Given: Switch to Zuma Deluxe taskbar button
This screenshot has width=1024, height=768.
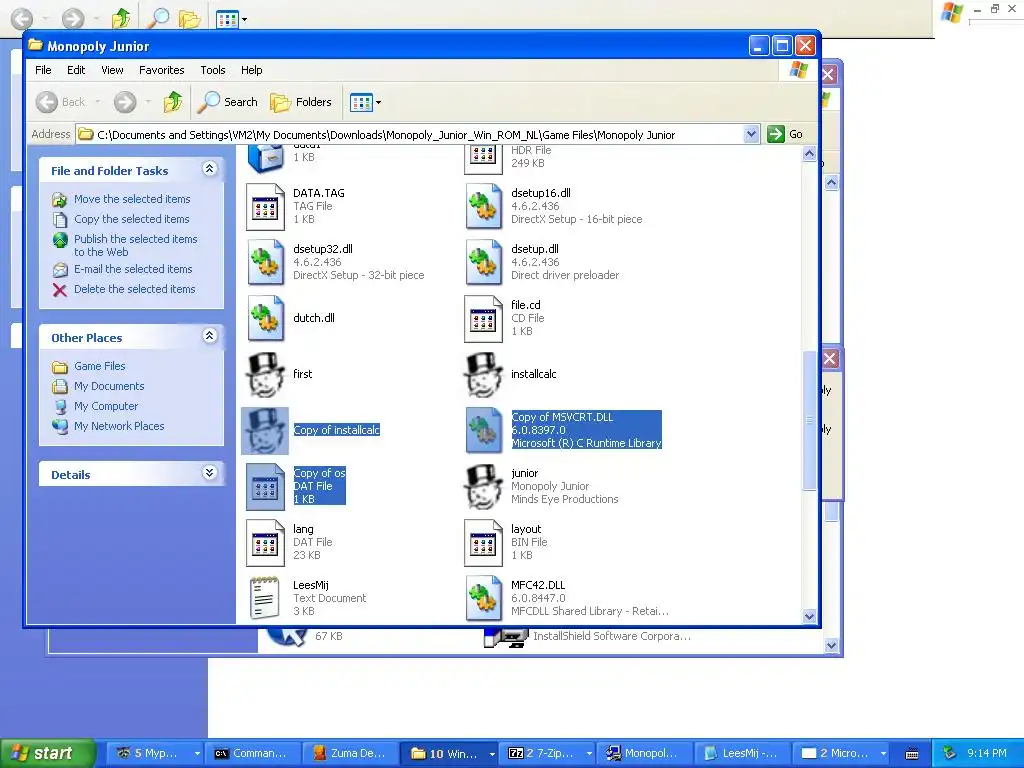Looking at the screenshot, I should 350,753.
